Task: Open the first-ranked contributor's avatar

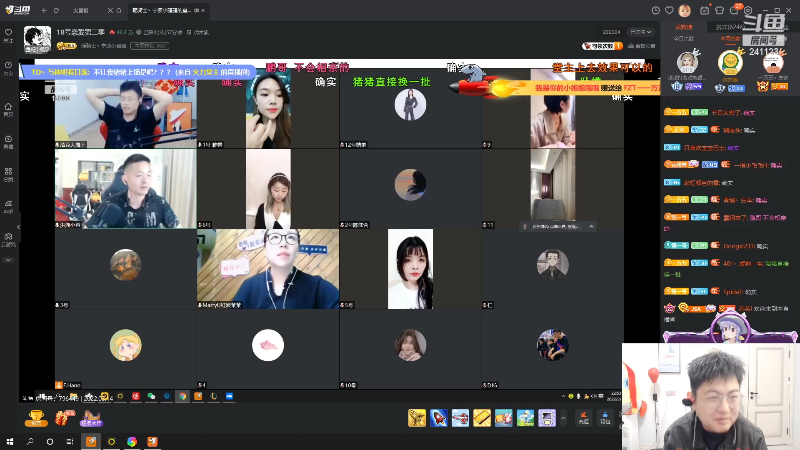Action: pyautogui.click(x=687, y=63)
